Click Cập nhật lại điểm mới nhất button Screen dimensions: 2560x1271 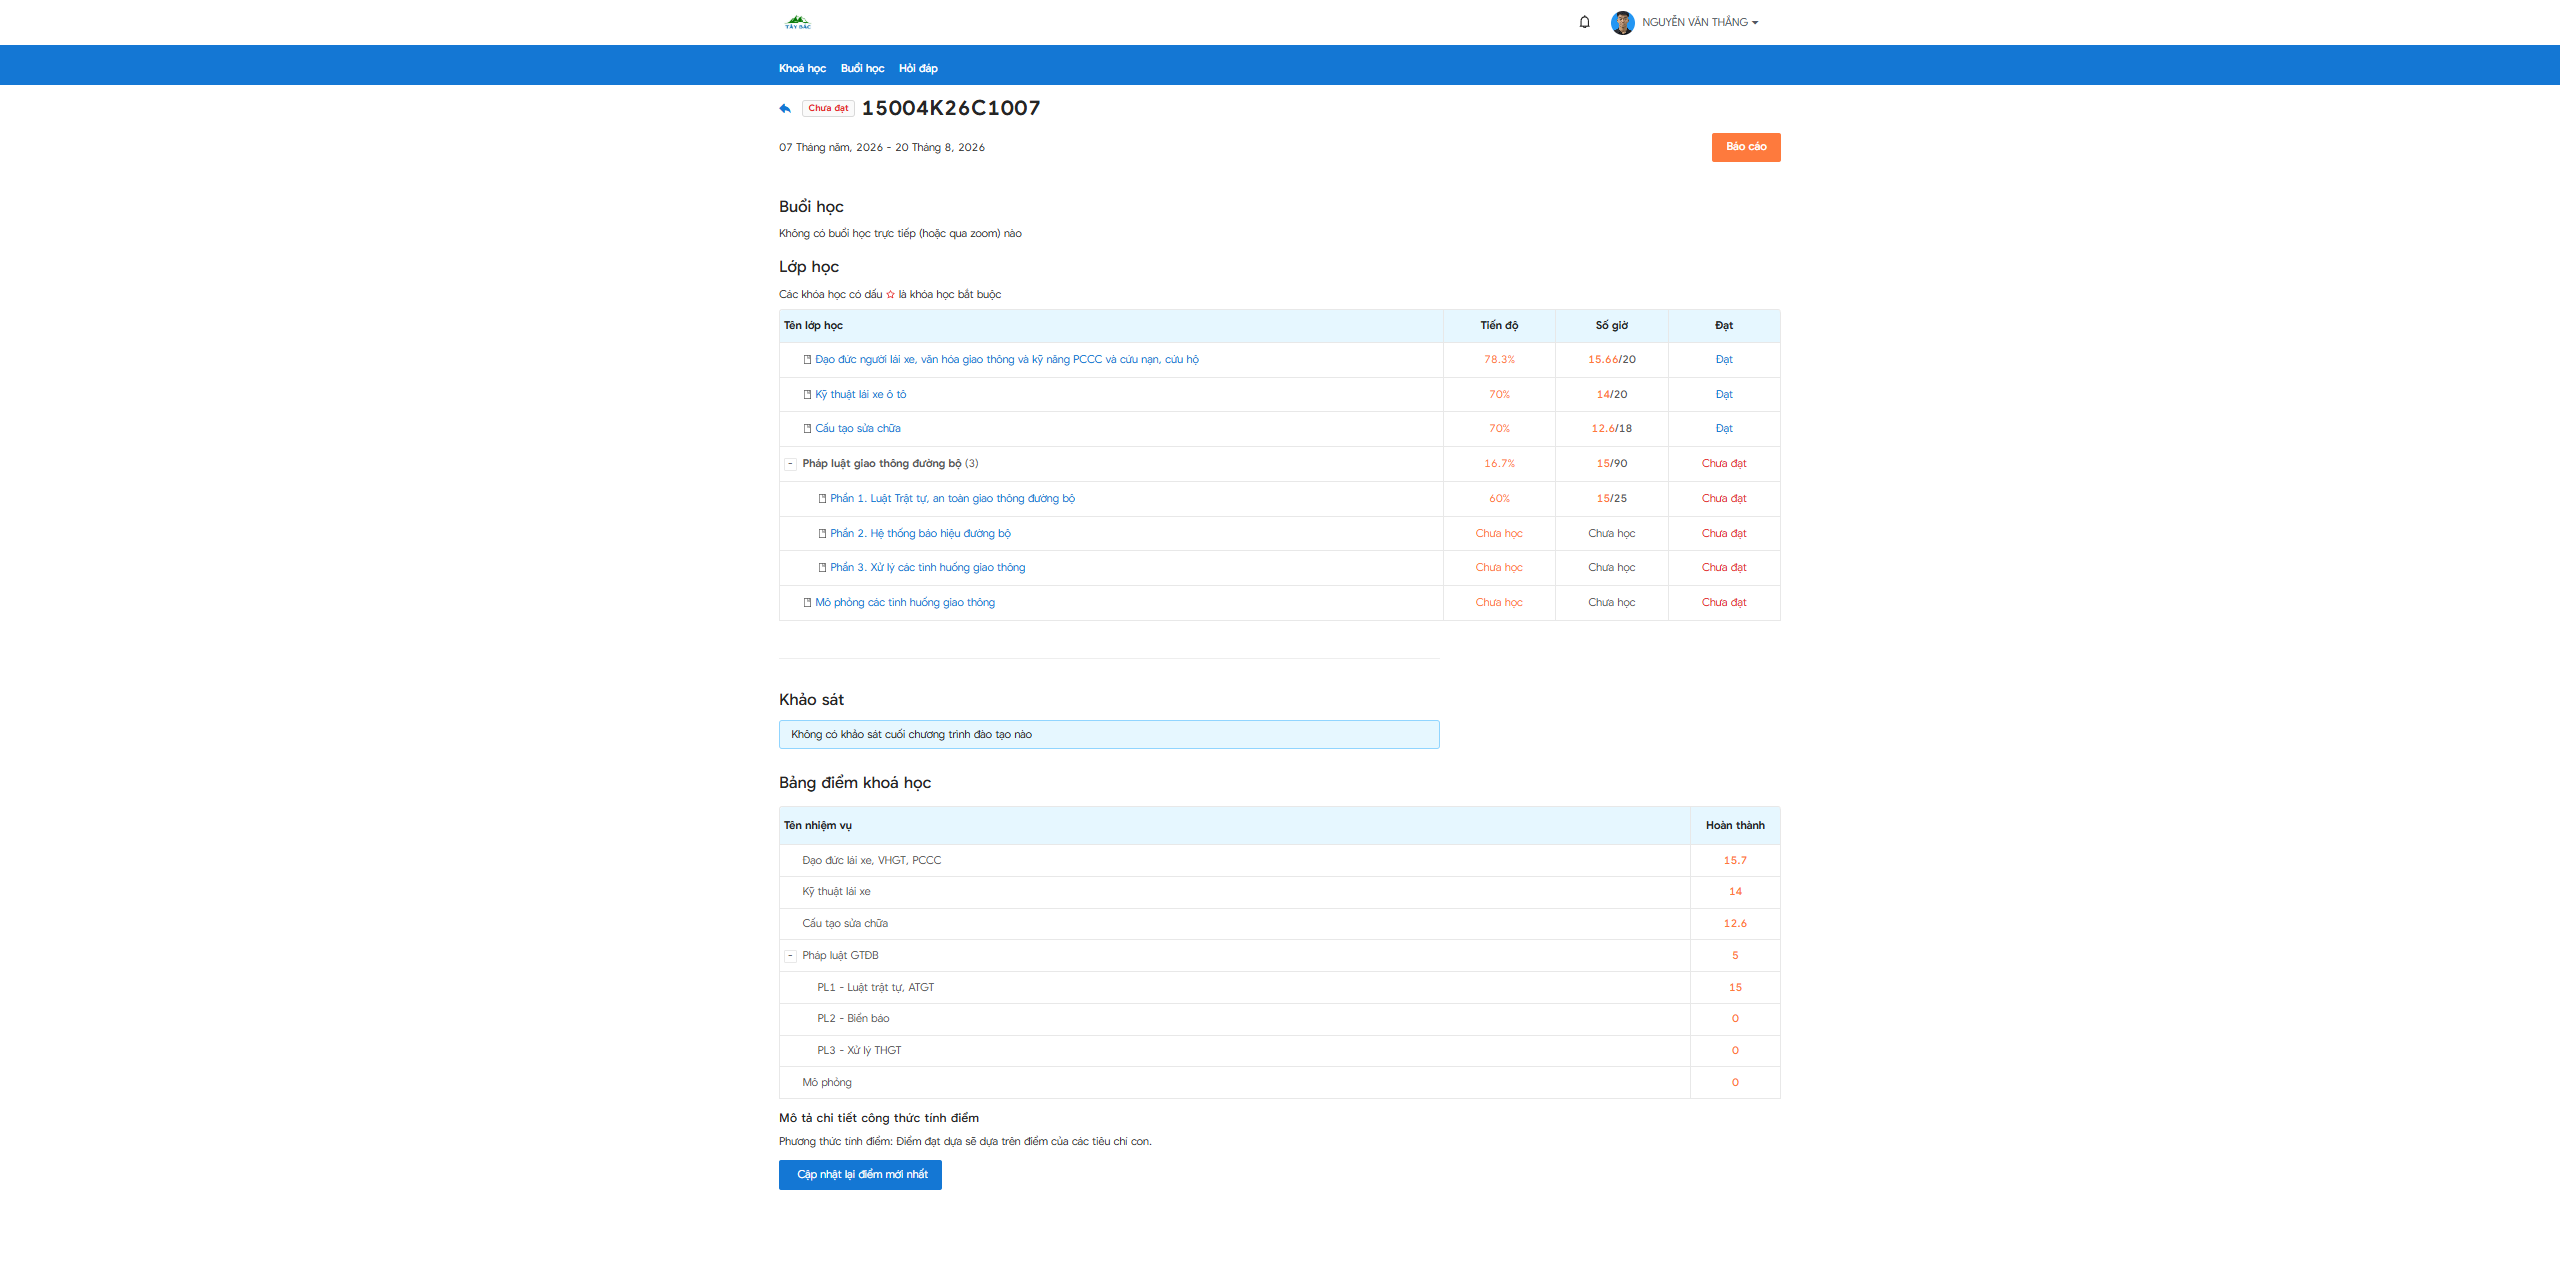[860, 1175]
